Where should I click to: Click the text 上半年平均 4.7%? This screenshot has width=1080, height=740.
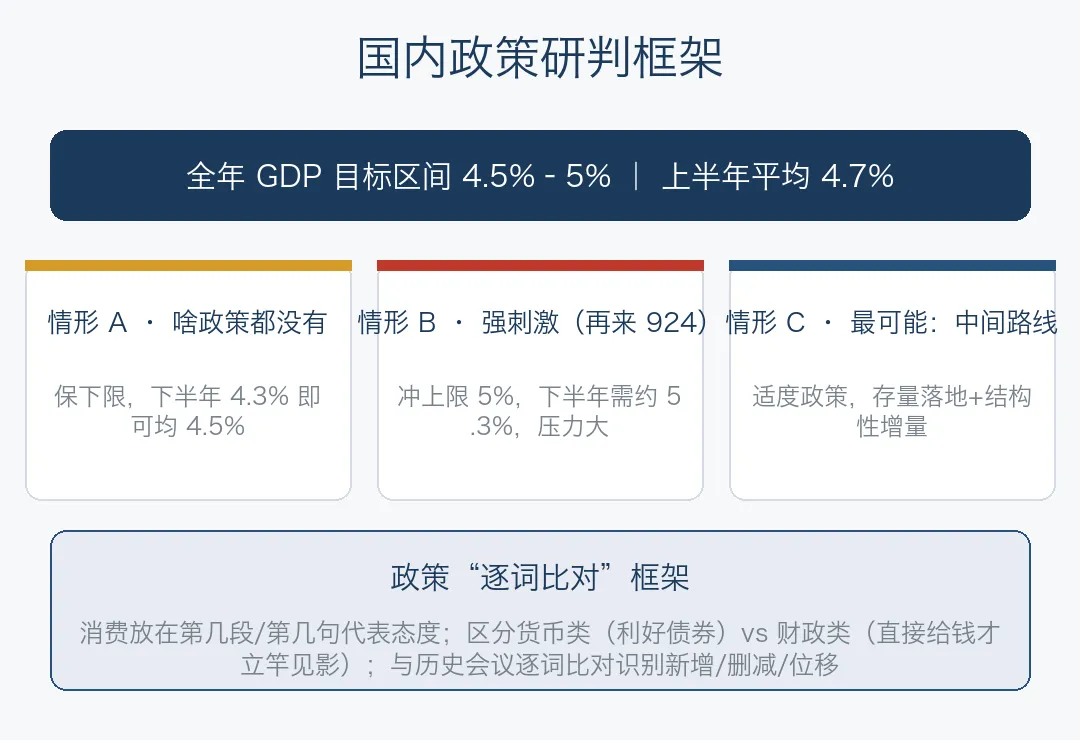tap(778, 176)
